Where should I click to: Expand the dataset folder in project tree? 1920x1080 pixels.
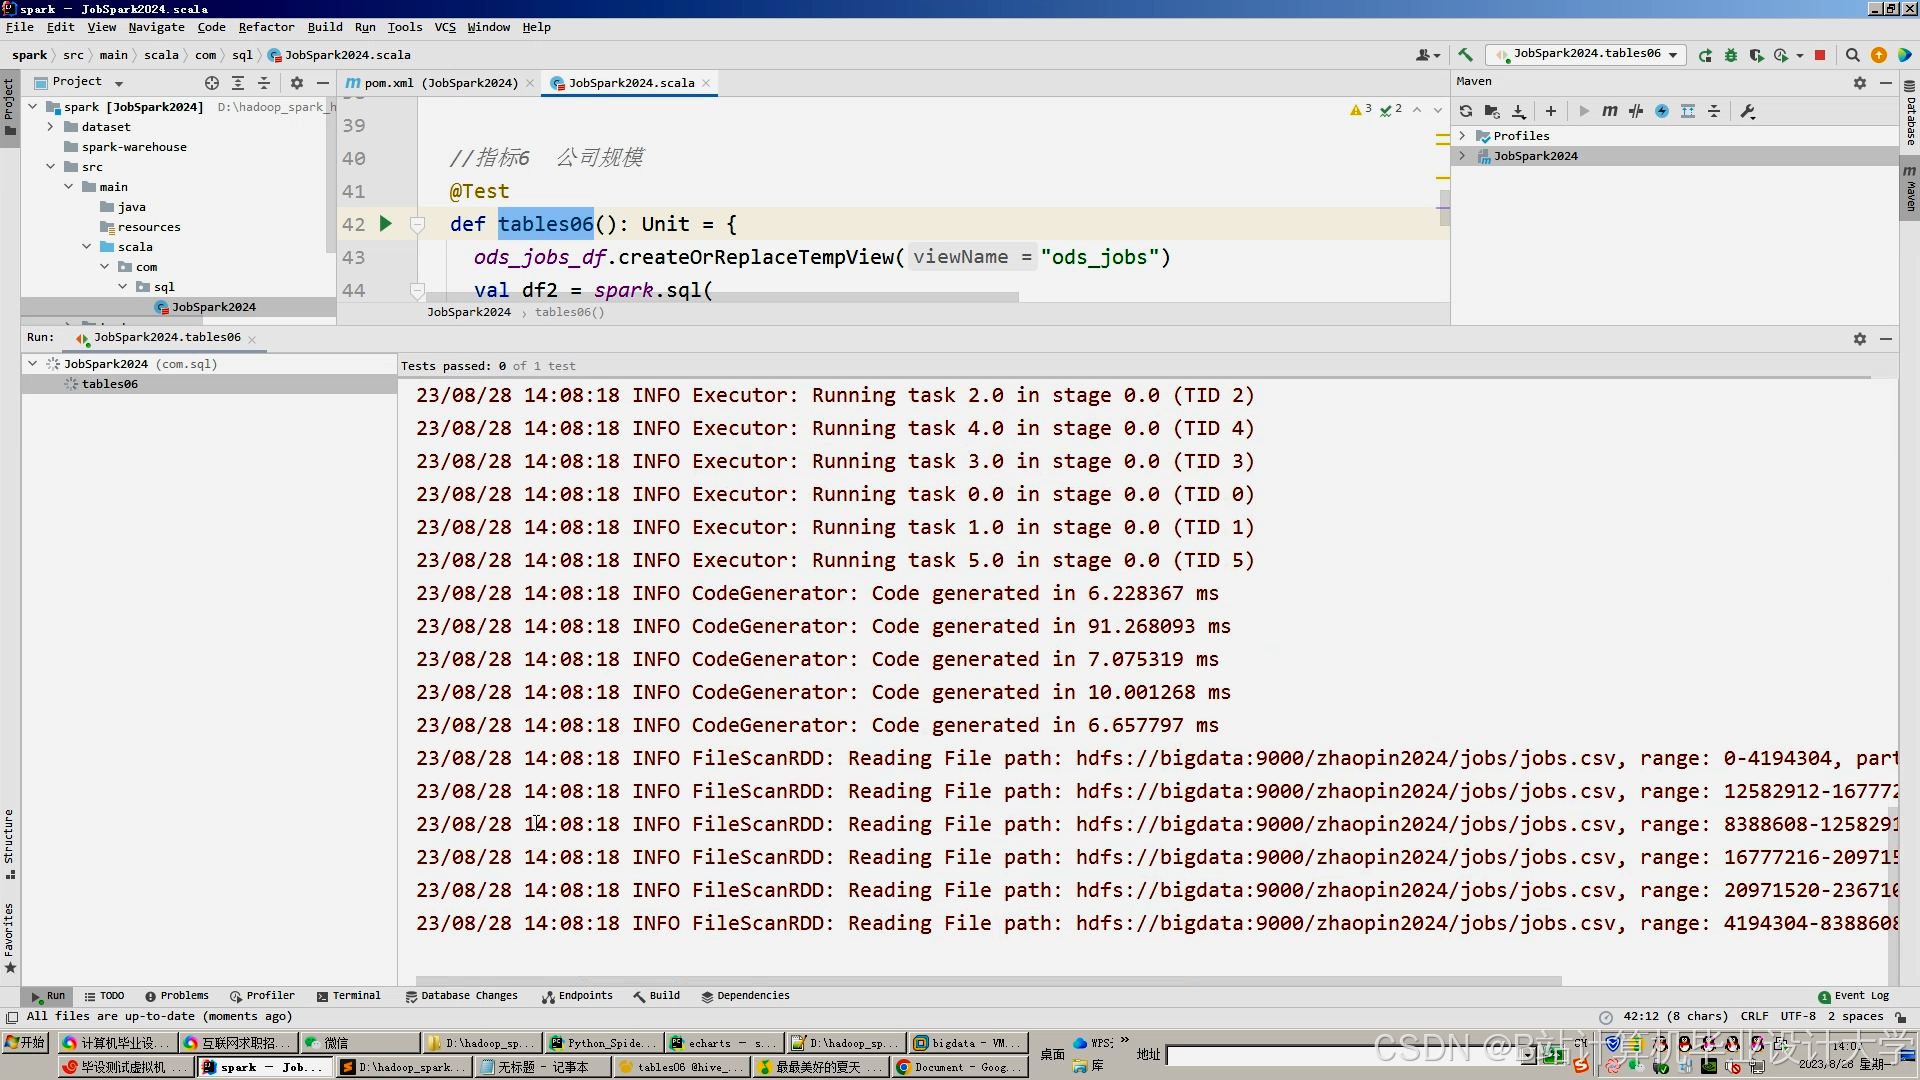point(50,127)
